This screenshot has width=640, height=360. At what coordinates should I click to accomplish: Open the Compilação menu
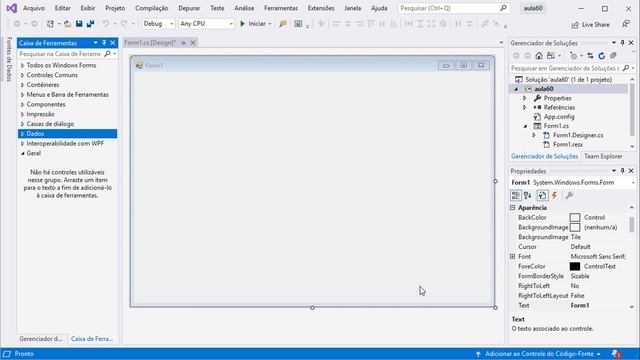(151, 8)
